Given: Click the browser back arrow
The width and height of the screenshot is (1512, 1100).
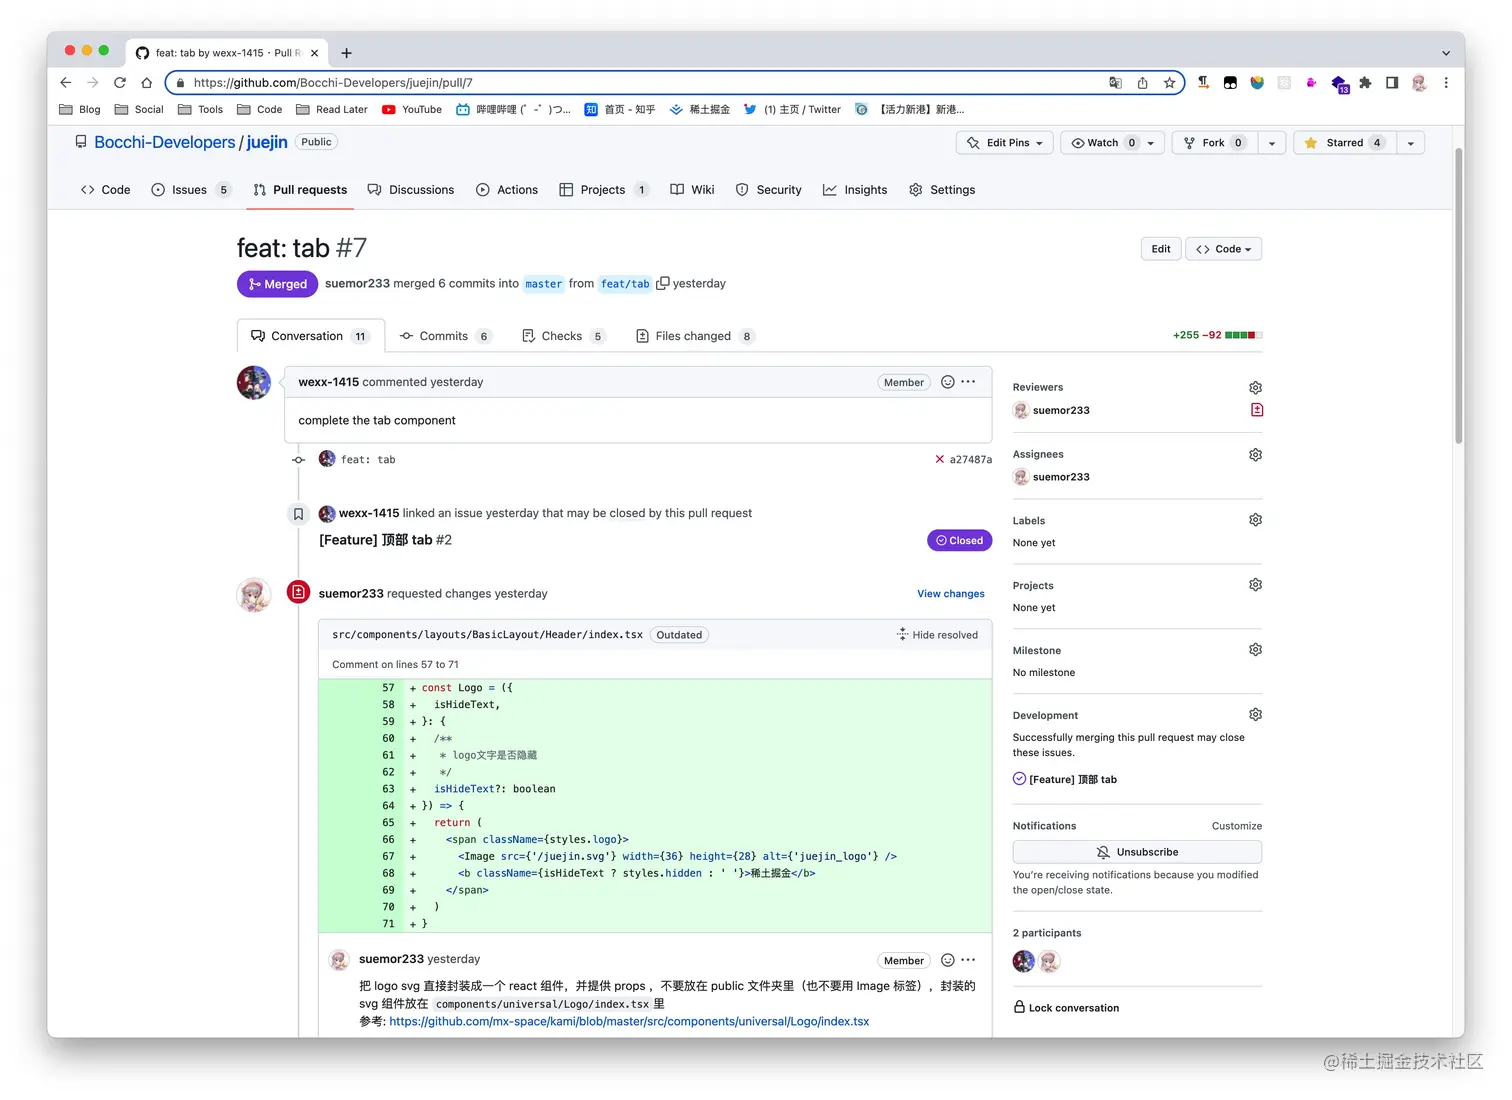Looking at the screenshot, I should (66, 83).
